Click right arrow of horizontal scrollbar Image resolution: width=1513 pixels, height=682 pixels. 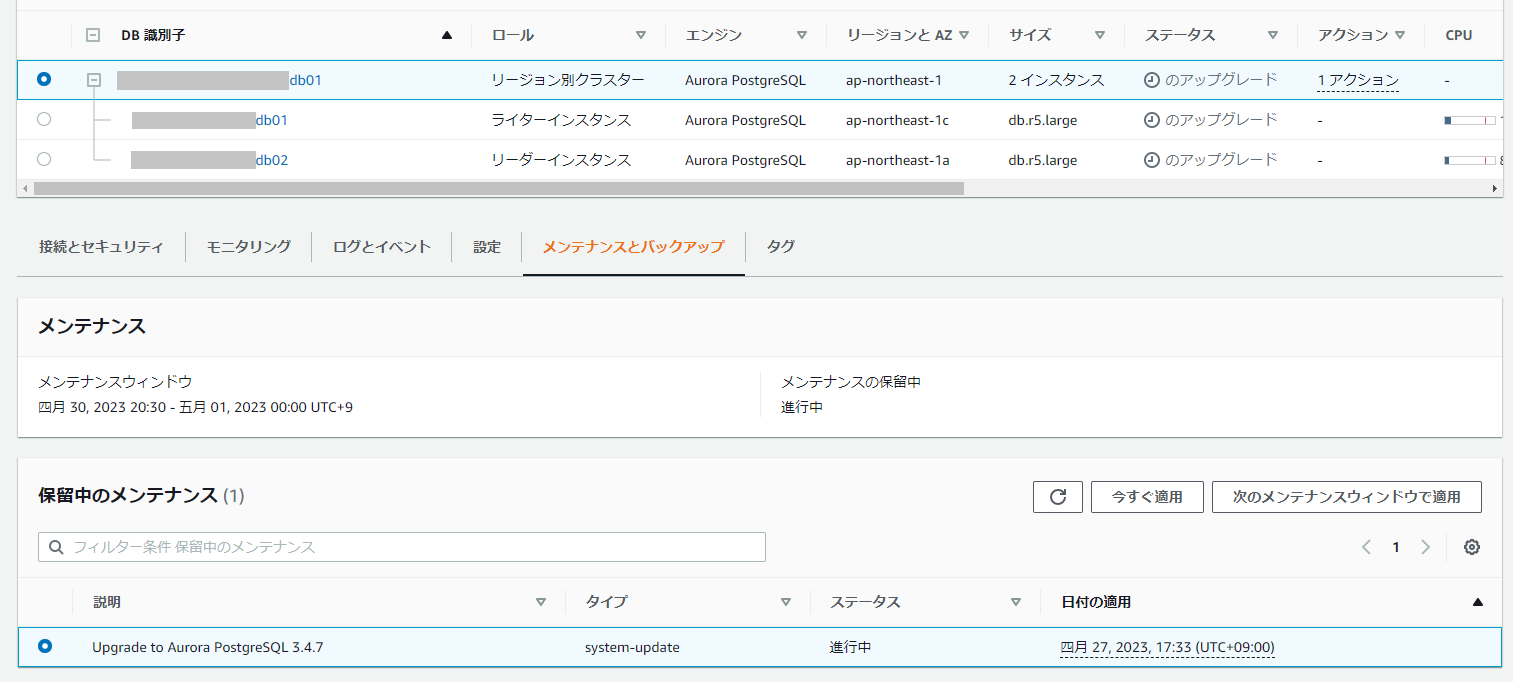pyautogui.click(x=1495, y=188)
